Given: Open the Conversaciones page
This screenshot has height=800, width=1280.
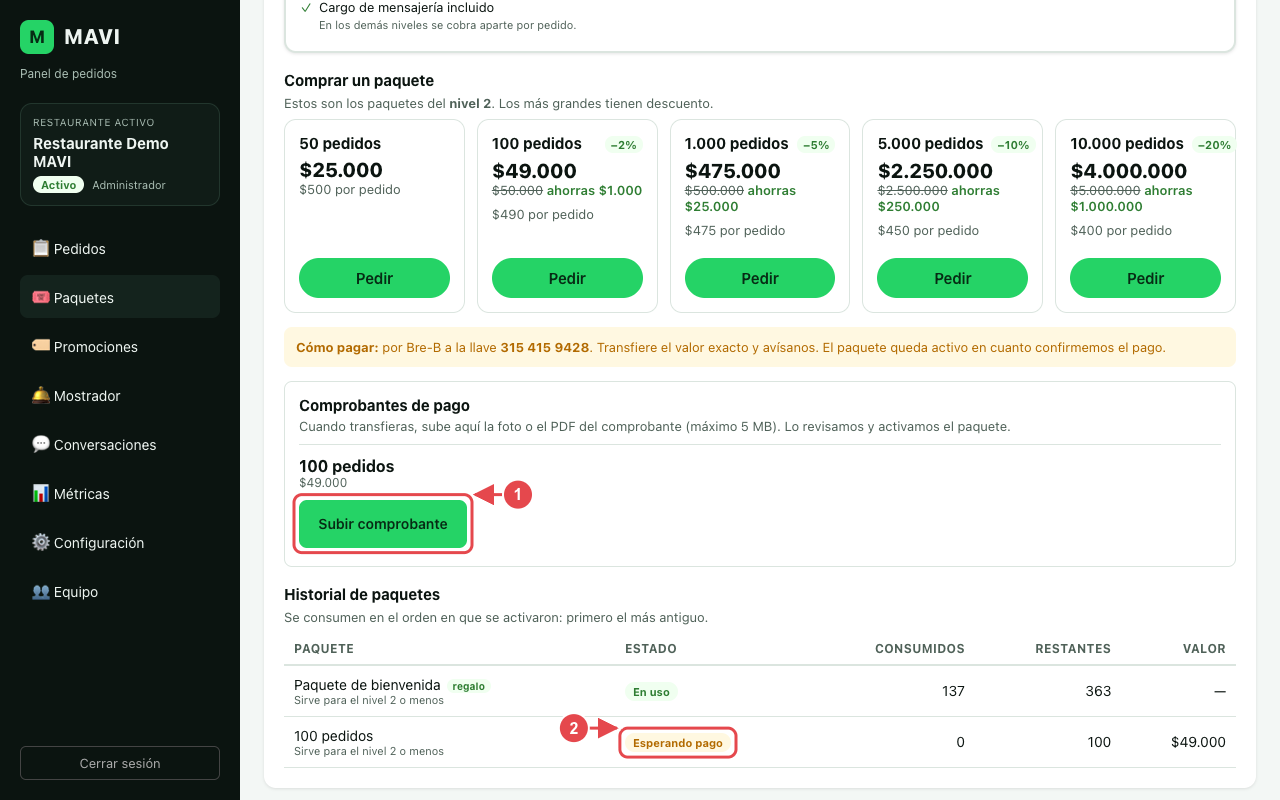Looking at the screenshot, I should (x=120, y=444).
